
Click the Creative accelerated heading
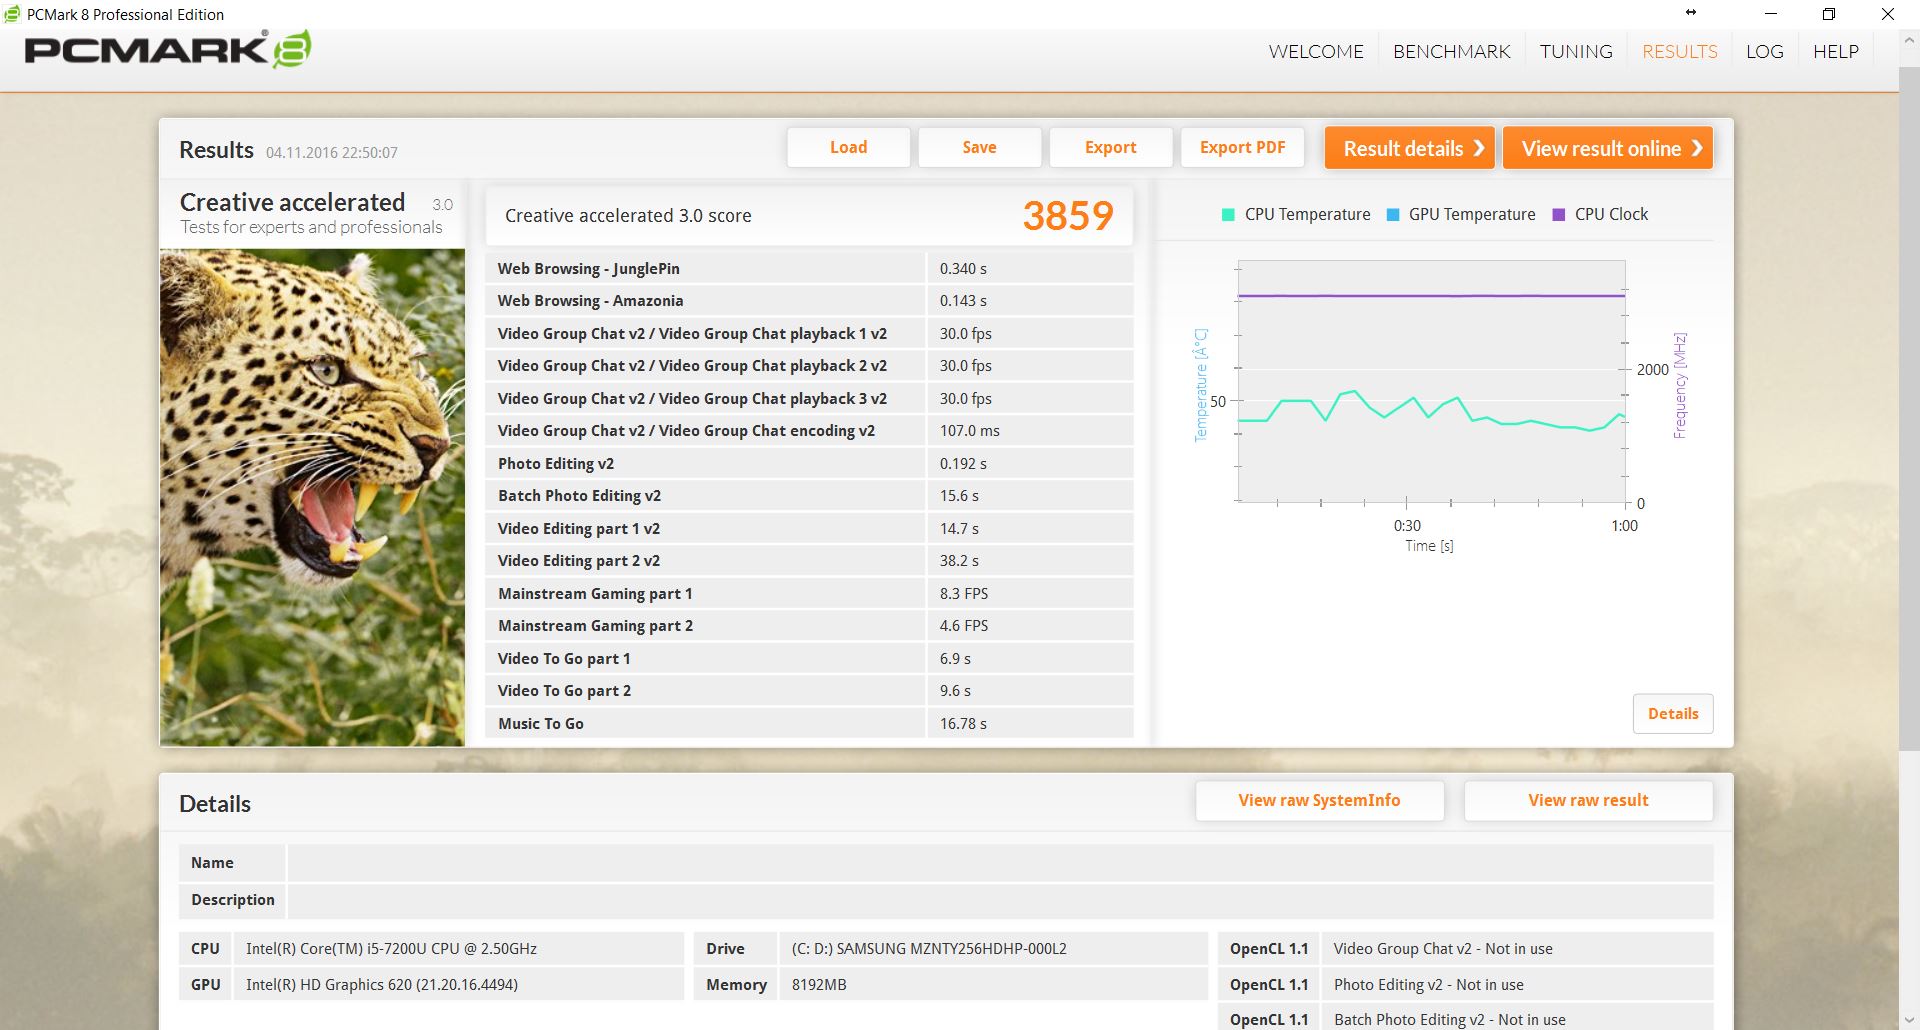(x=292, y=202)
